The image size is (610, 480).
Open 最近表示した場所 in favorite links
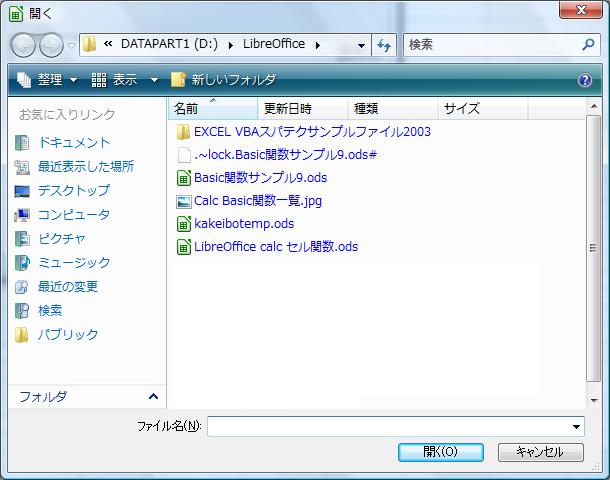(86, 166)
